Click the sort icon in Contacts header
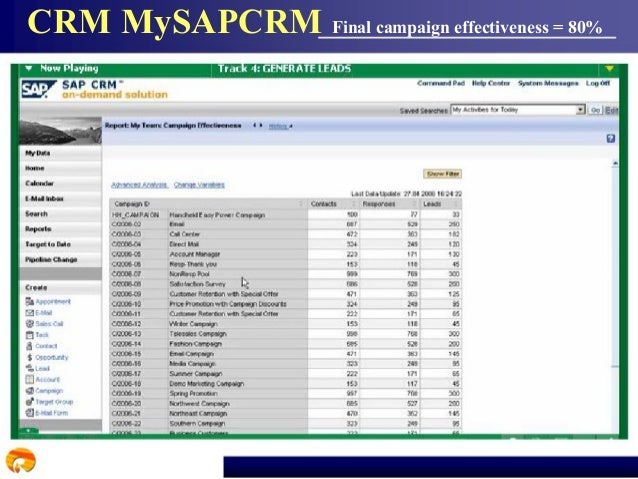638x479 pixels. tap(354, 204)
